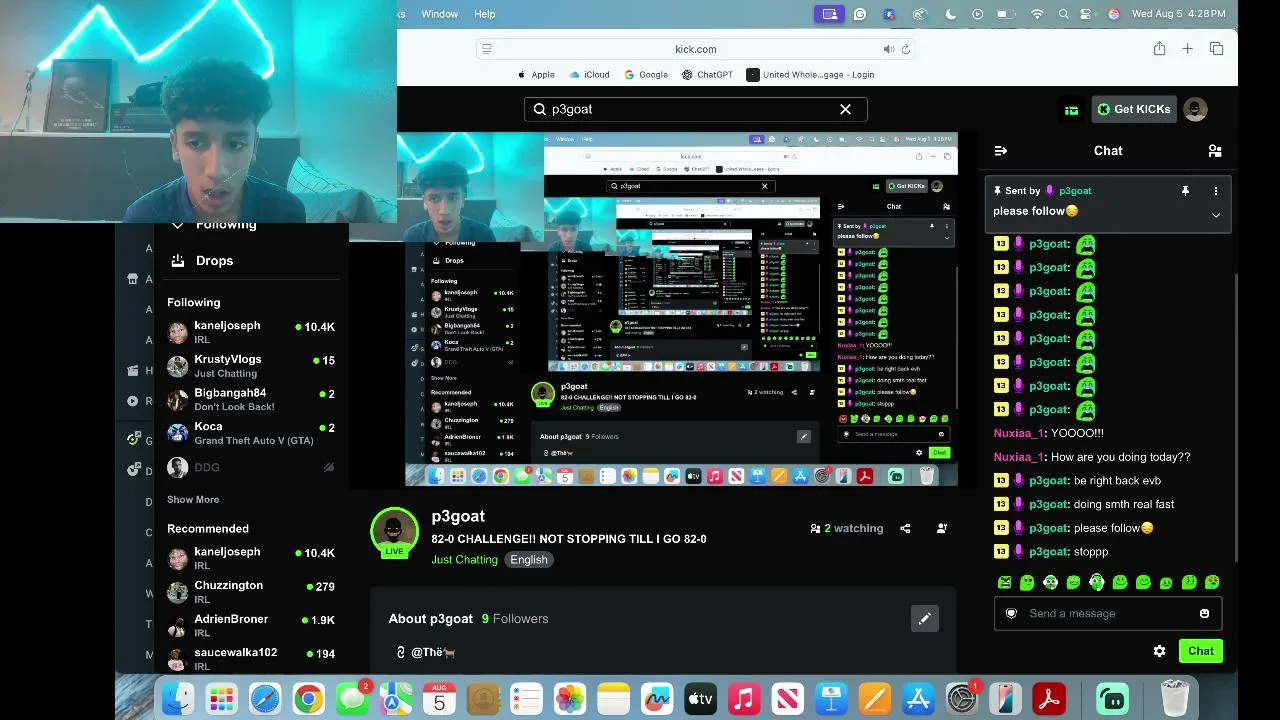Open offline DDG channel in sidebar
1280x720 pixels.
click(250, 467)
